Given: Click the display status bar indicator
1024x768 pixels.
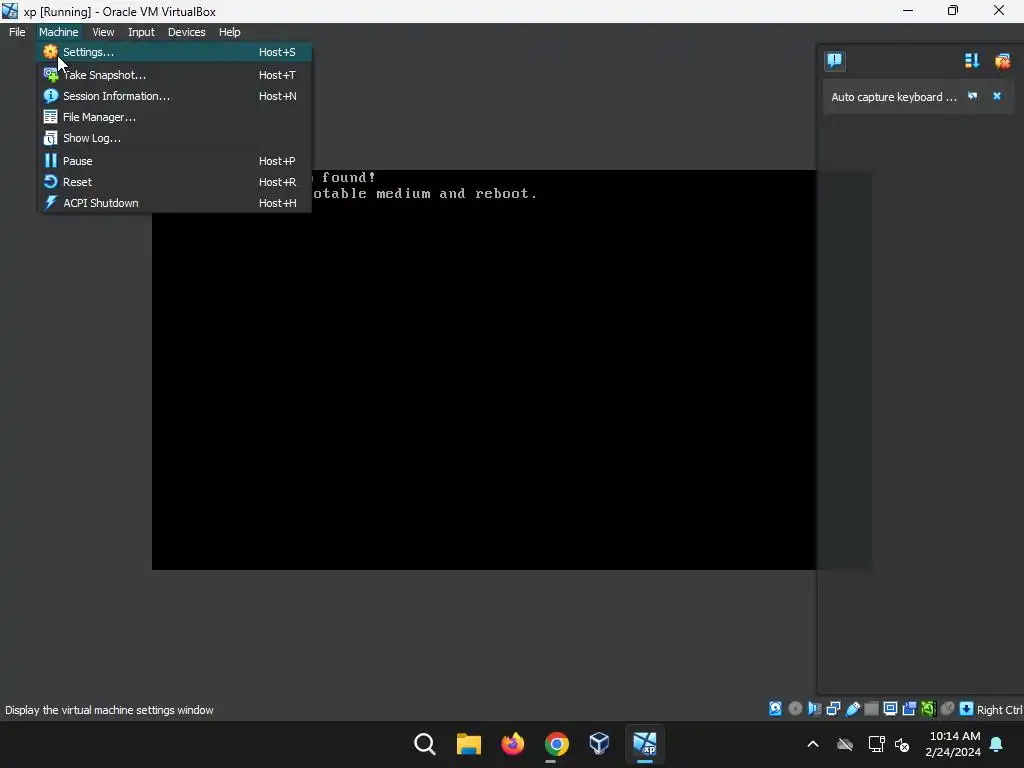Looking at the screenshot, I should [x=890, y=709].
